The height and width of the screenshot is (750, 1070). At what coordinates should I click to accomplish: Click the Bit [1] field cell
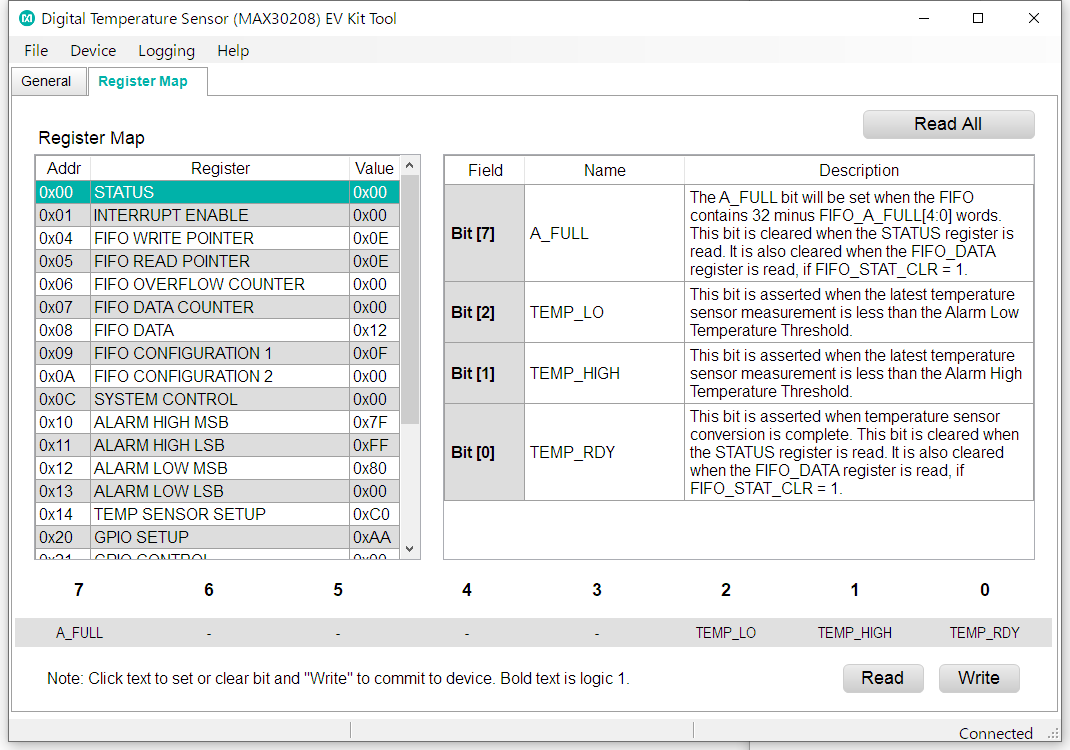[x=485, y=373]
